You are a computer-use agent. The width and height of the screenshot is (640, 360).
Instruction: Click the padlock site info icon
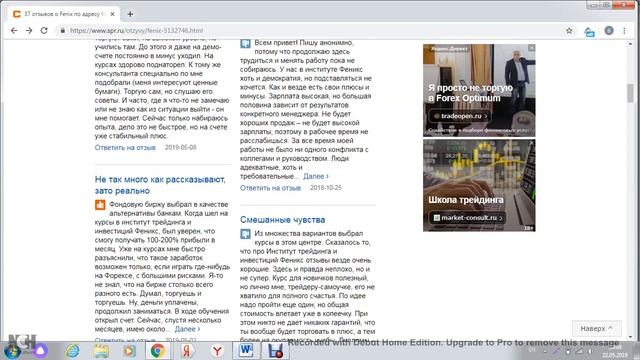[x=62, y=31]
